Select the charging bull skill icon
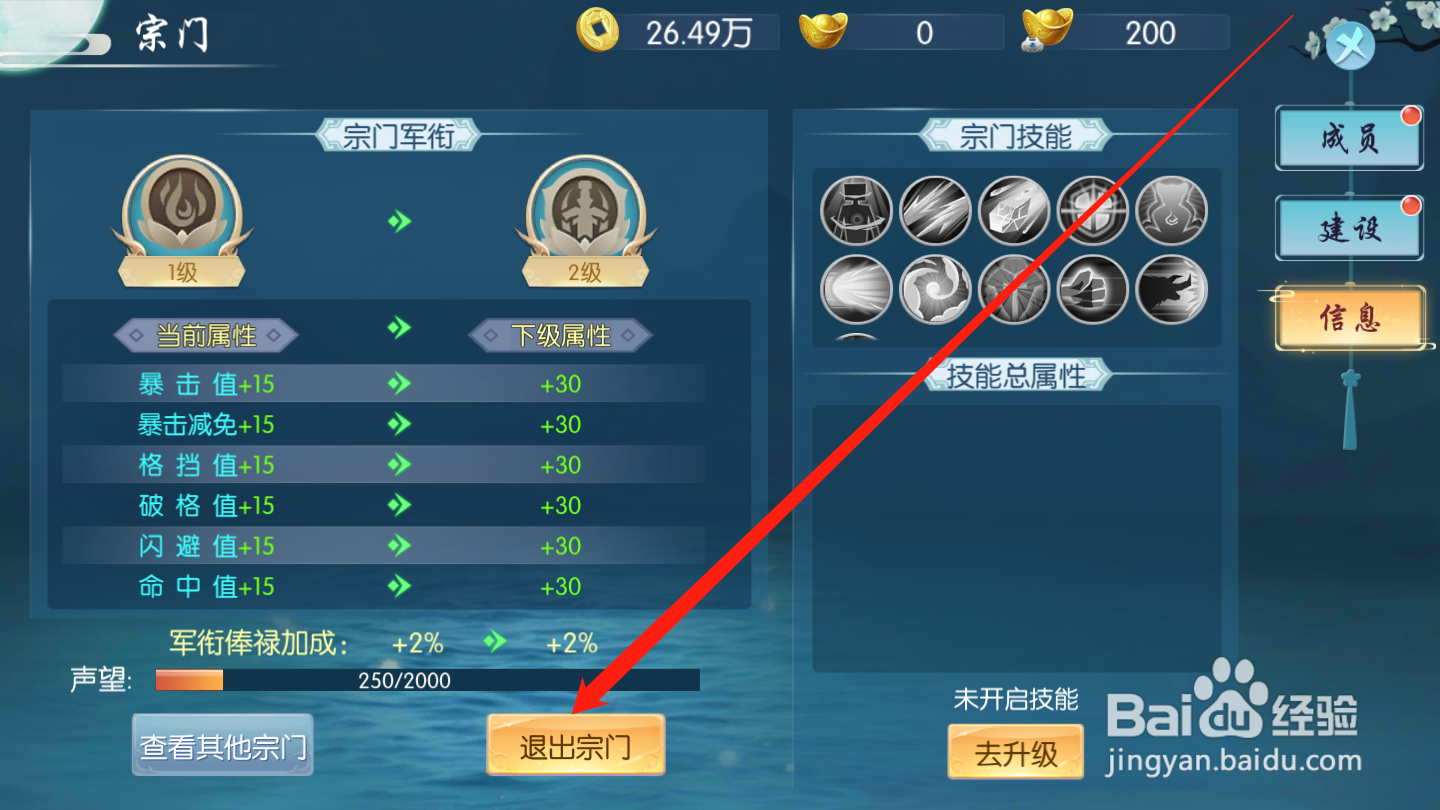The image size is (1440, 810). point(1172,290)
